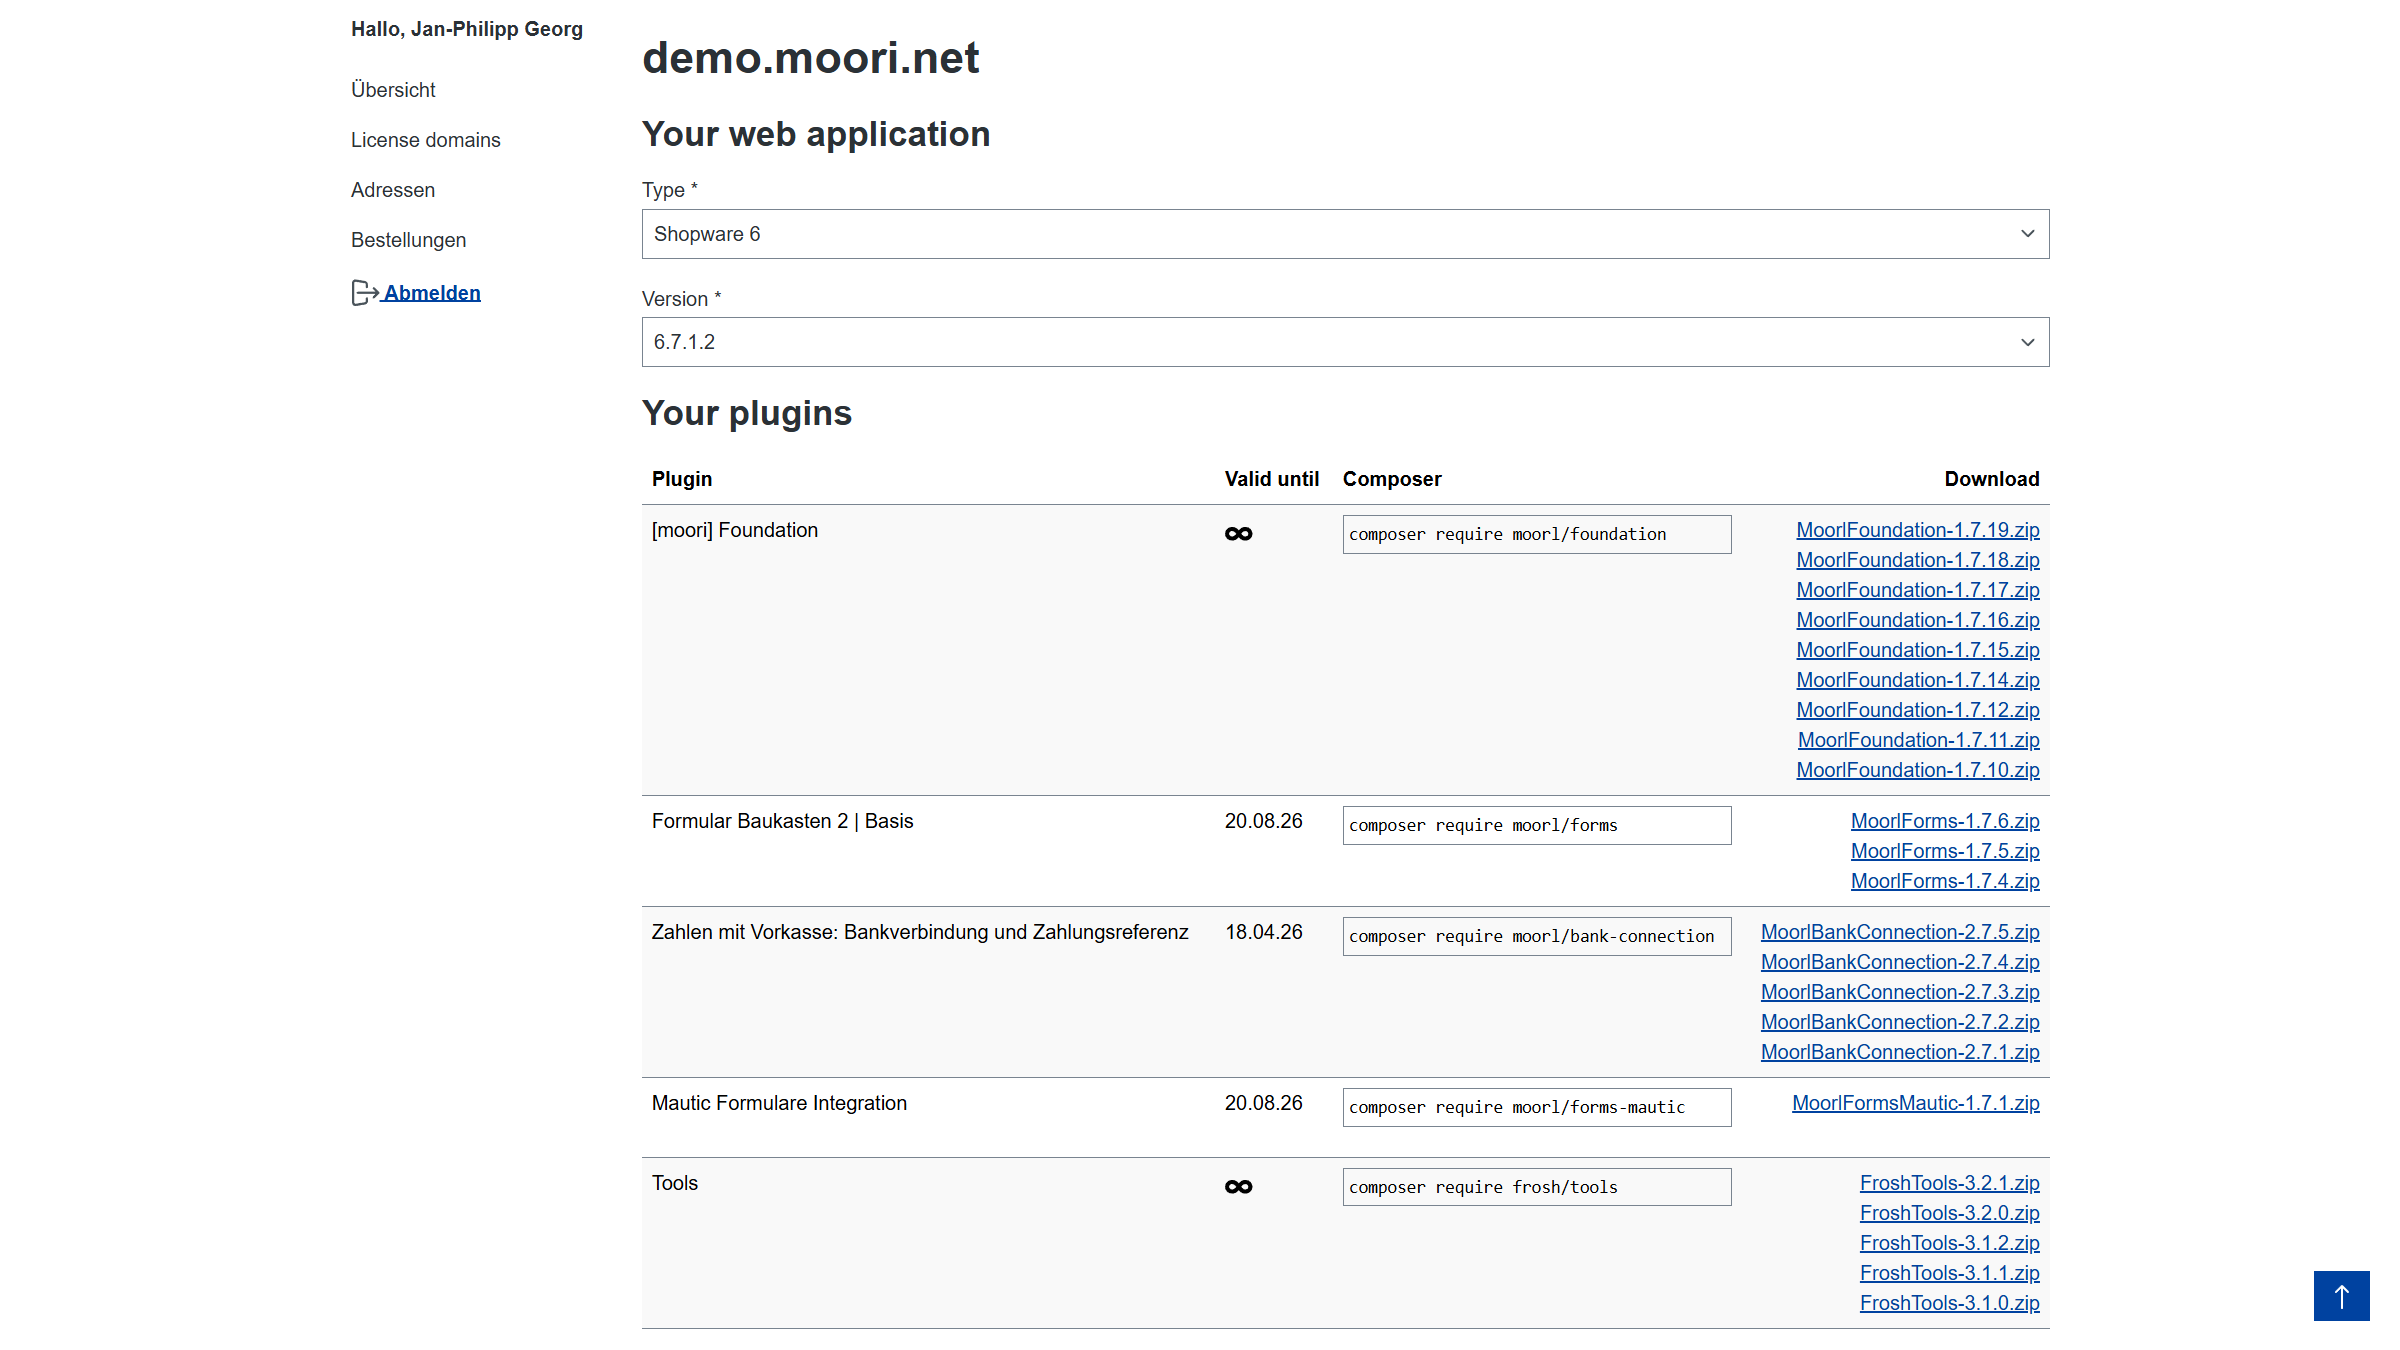Click the 'Valid until' column header
The height and width of the screenshot is (1350, 2400).
(1272, 479)
